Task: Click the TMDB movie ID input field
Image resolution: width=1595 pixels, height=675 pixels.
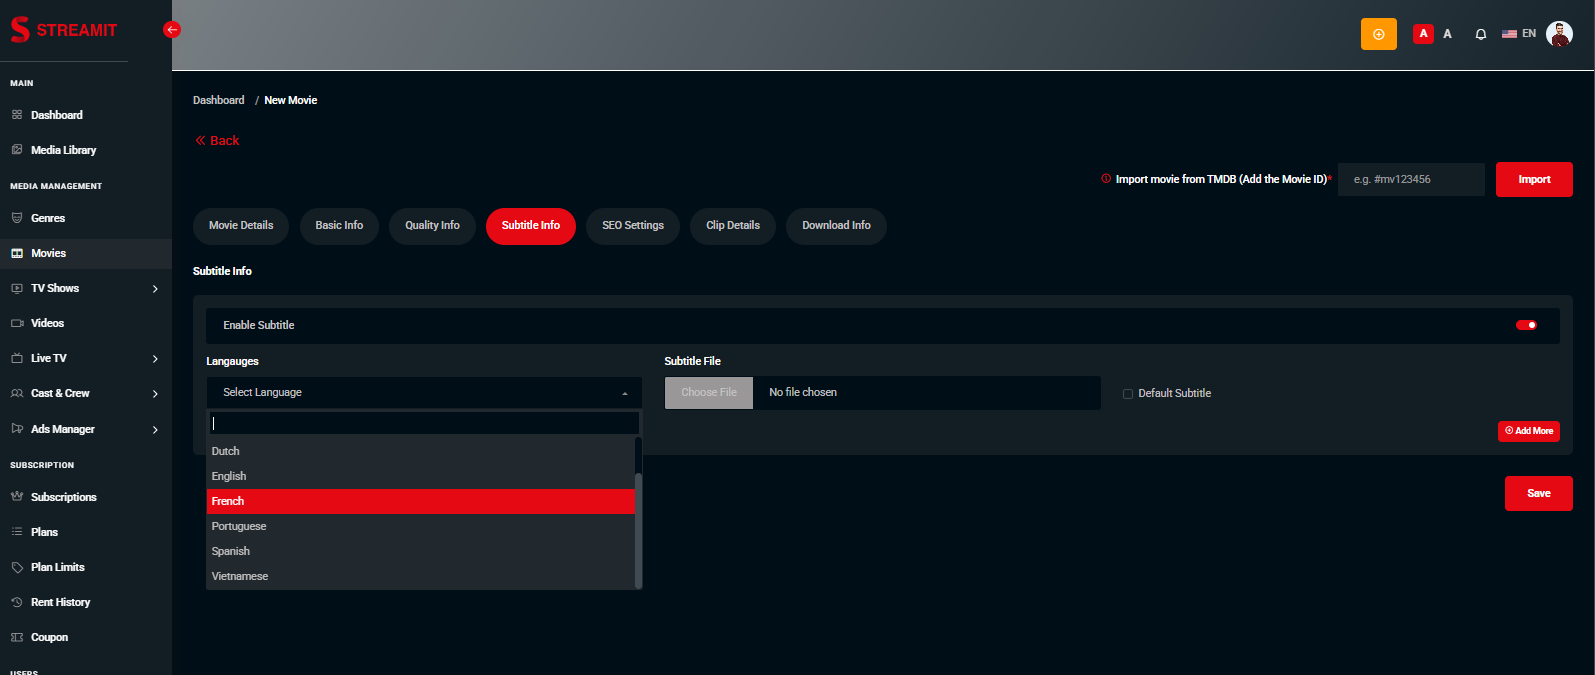Action: 1410,180
